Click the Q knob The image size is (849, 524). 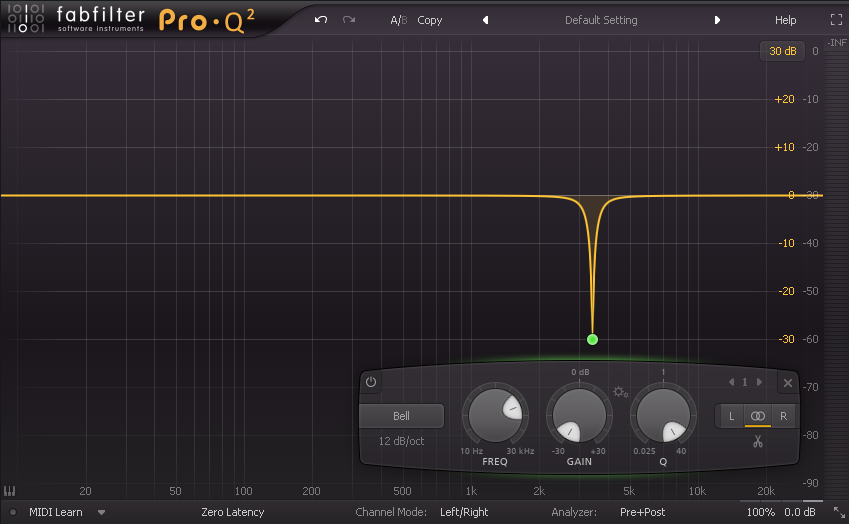click(663, 416)
